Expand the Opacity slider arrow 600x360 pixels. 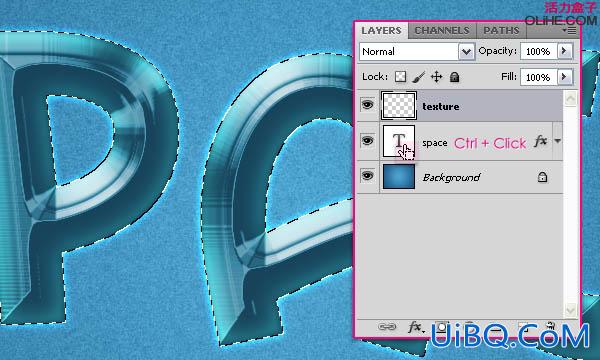564,51
